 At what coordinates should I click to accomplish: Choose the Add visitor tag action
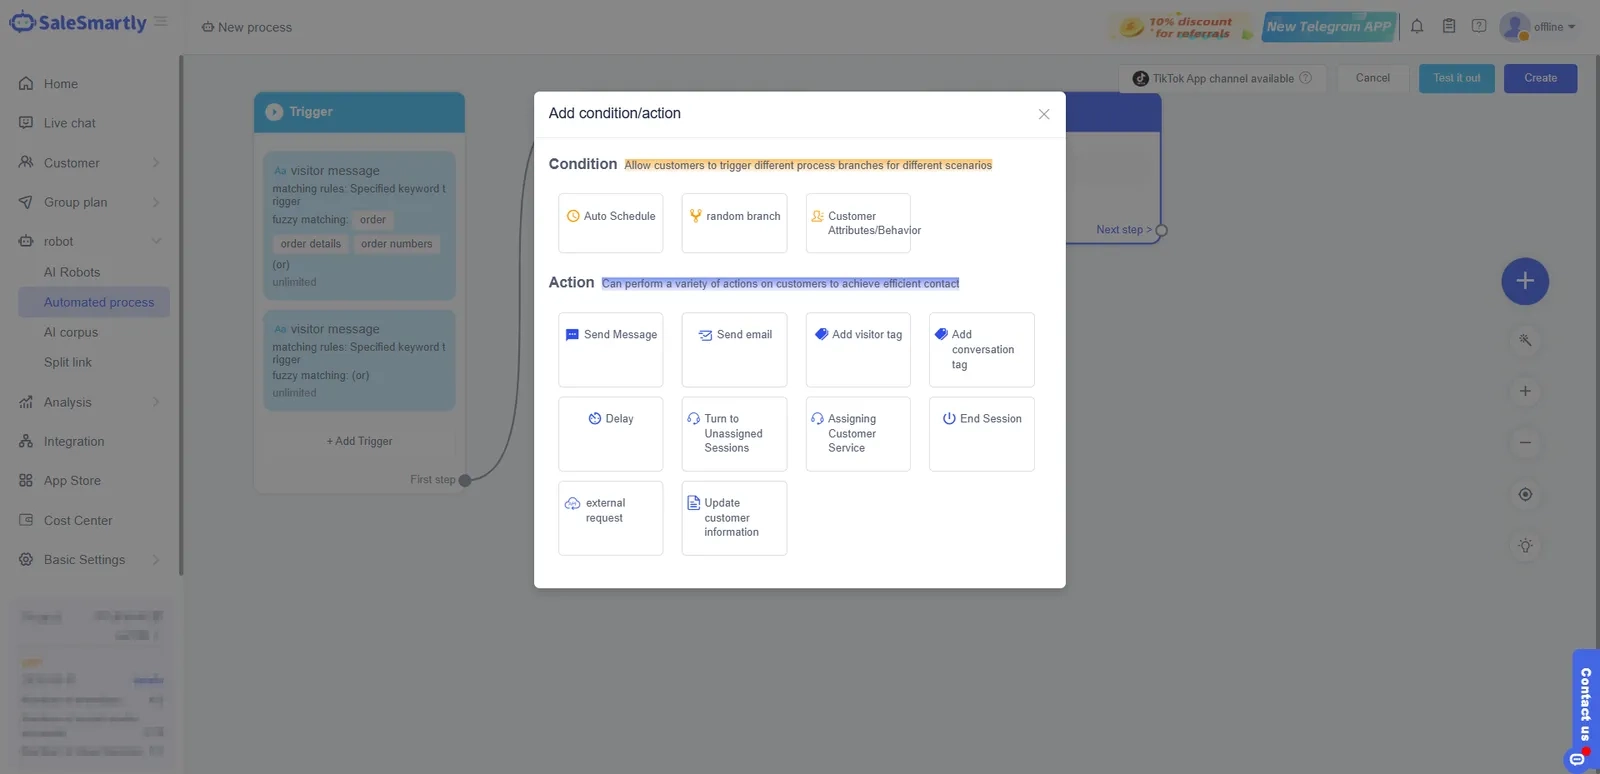(x=858, y=350)
